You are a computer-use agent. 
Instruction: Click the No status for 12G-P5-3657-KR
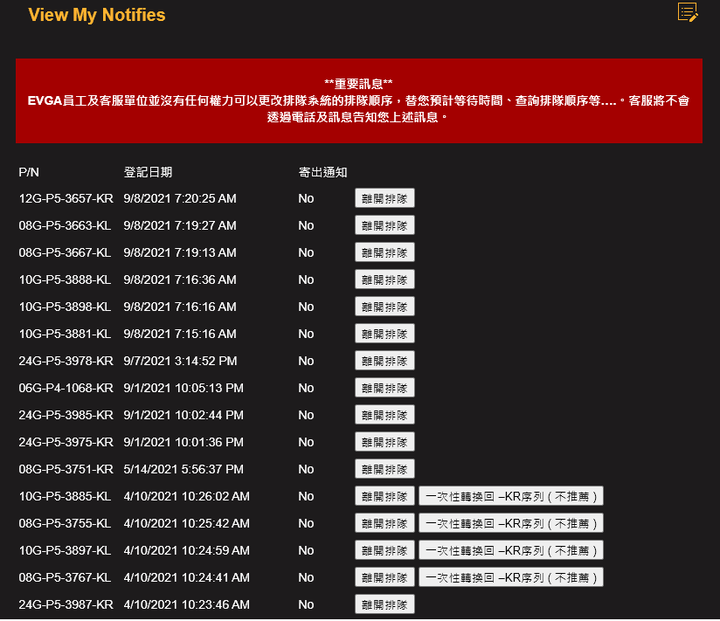pos(306,198)
